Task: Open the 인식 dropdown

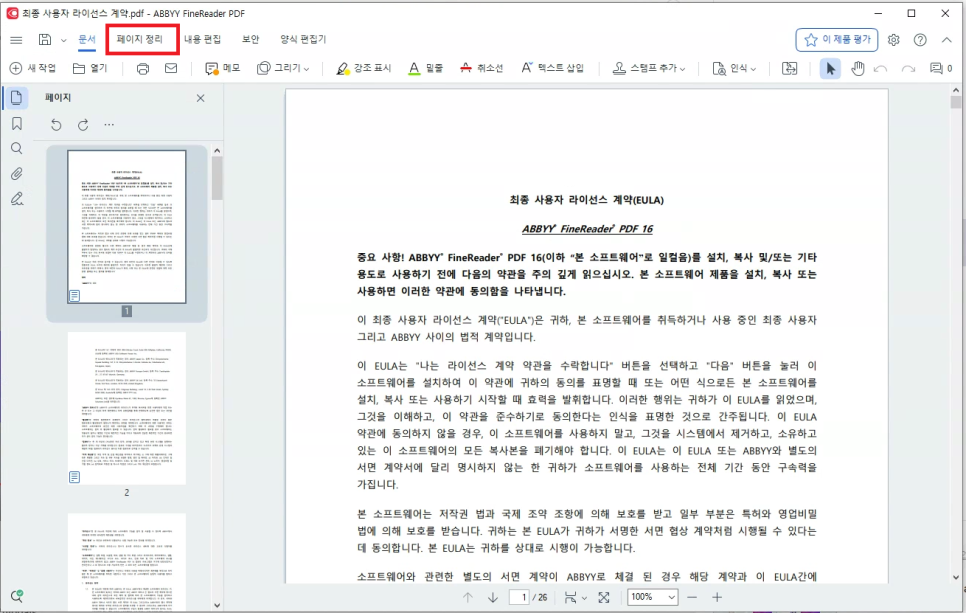Action: pos(734,68)
